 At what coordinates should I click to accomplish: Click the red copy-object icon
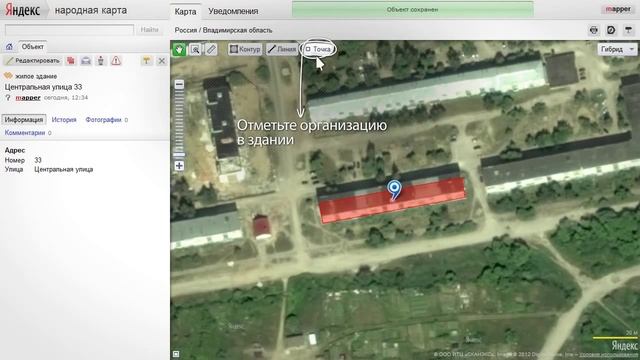click(x=71, y=61)
